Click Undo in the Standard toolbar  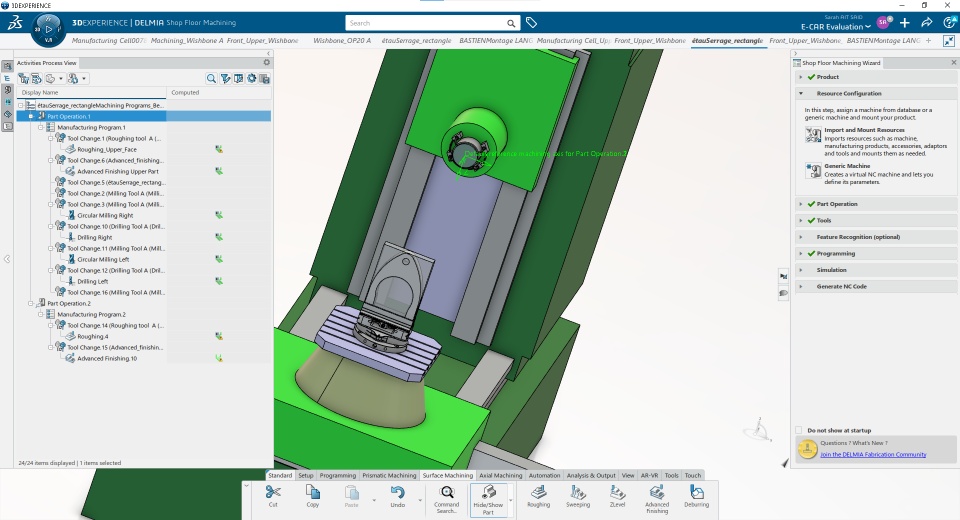click(398, 497)
